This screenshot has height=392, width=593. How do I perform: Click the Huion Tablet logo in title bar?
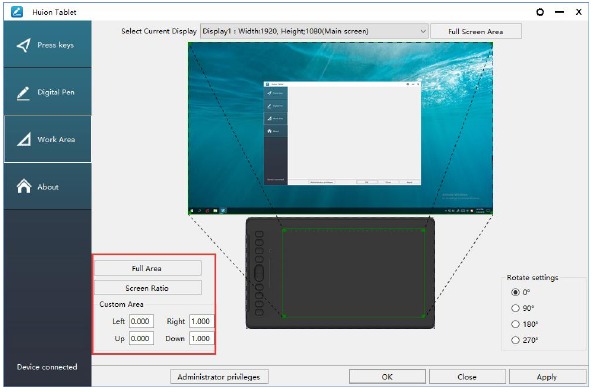click(x=17, y=12)
